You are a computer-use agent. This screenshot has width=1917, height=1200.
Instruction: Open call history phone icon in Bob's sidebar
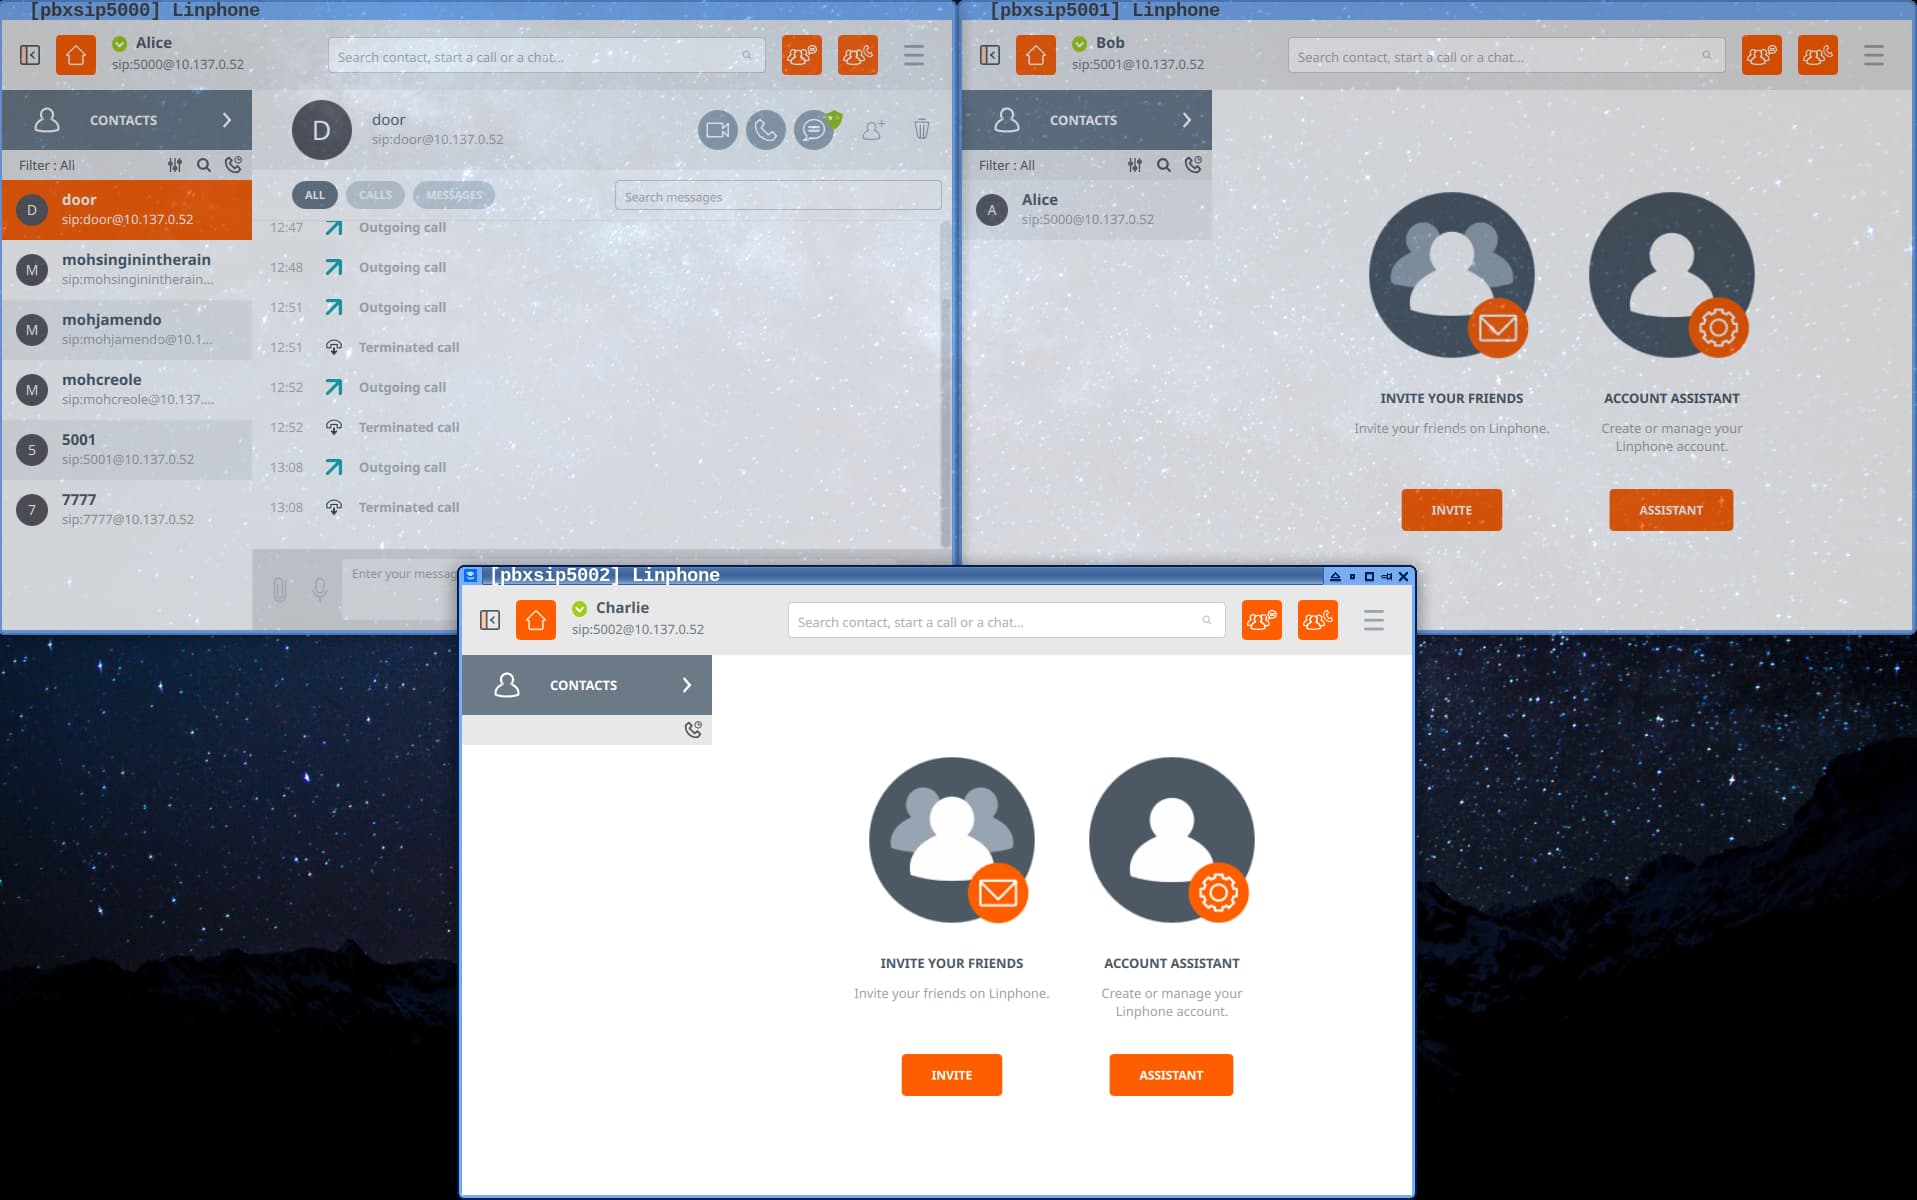click(1193, 165)
